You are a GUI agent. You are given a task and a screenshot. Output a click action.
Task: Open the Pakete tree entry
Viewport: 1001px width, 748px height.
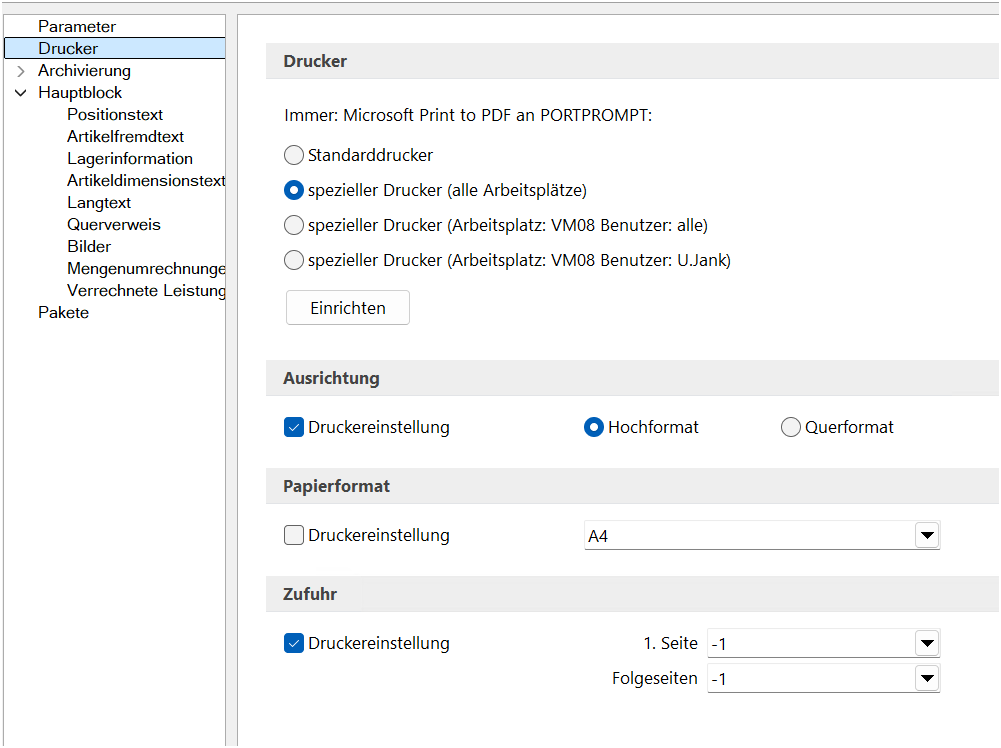click(x=63, y=313)
